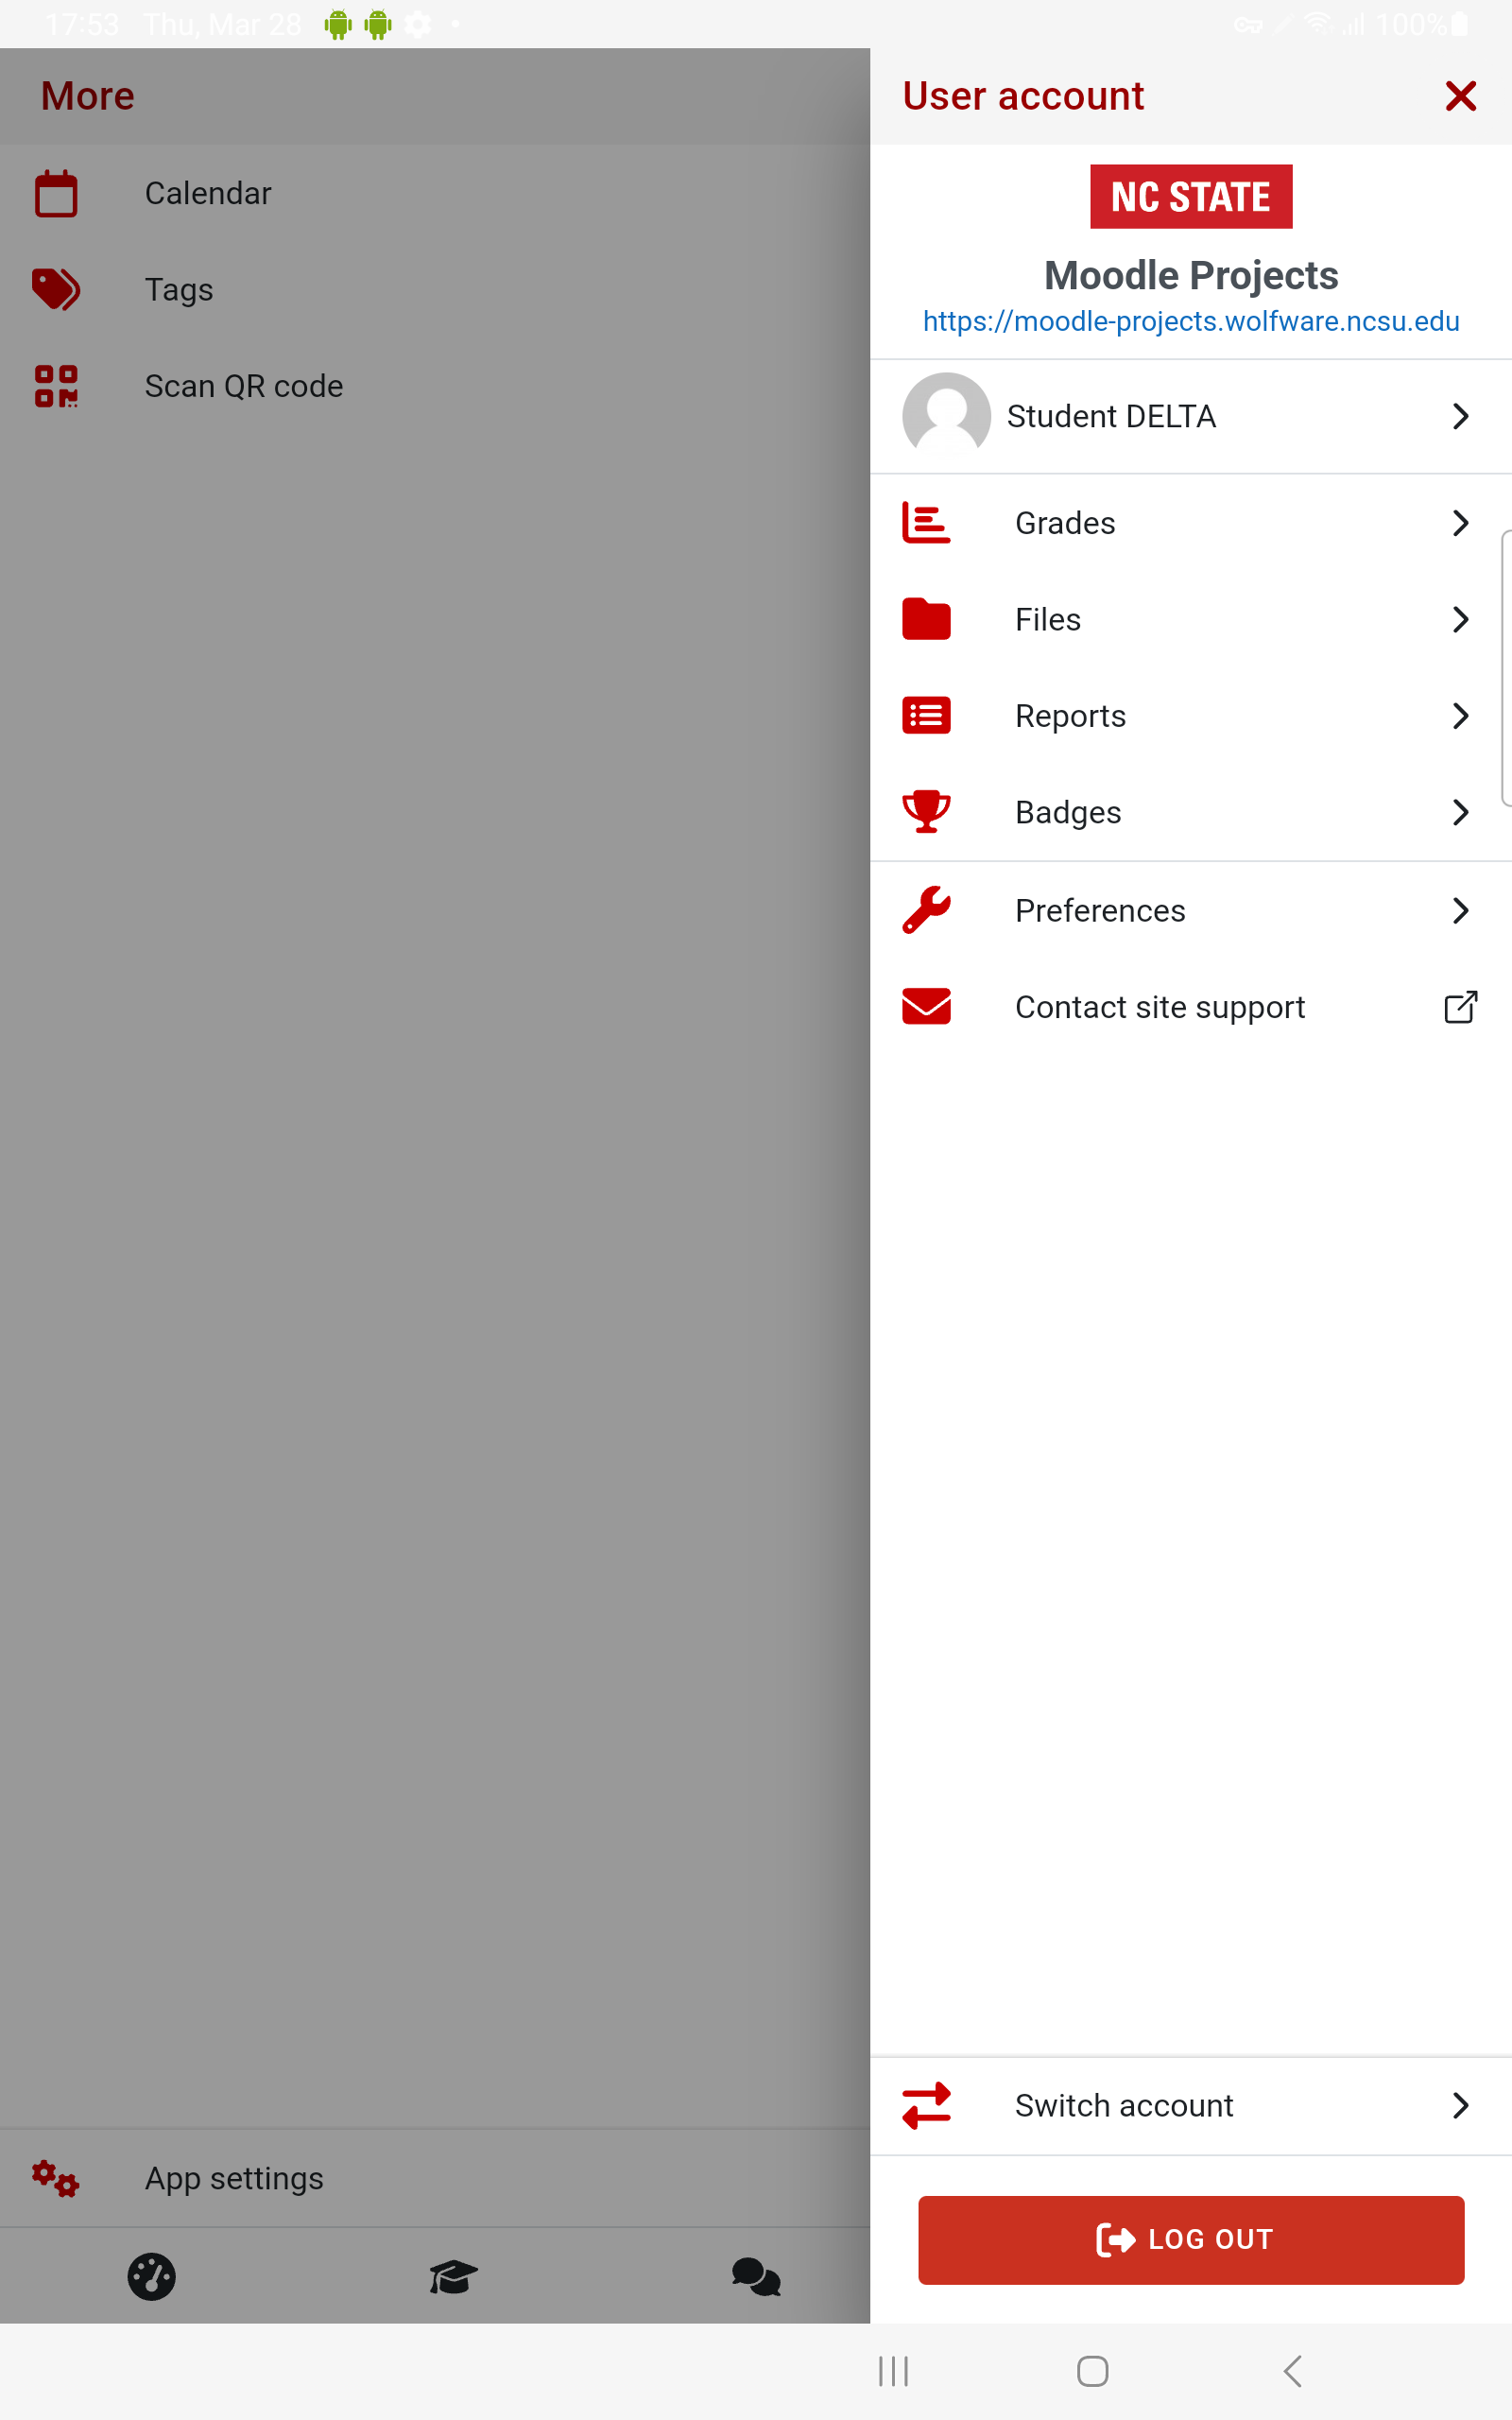
Task: Tap the first Android robot notification icon
Action: pyautogui.click(x=338, y=24)
